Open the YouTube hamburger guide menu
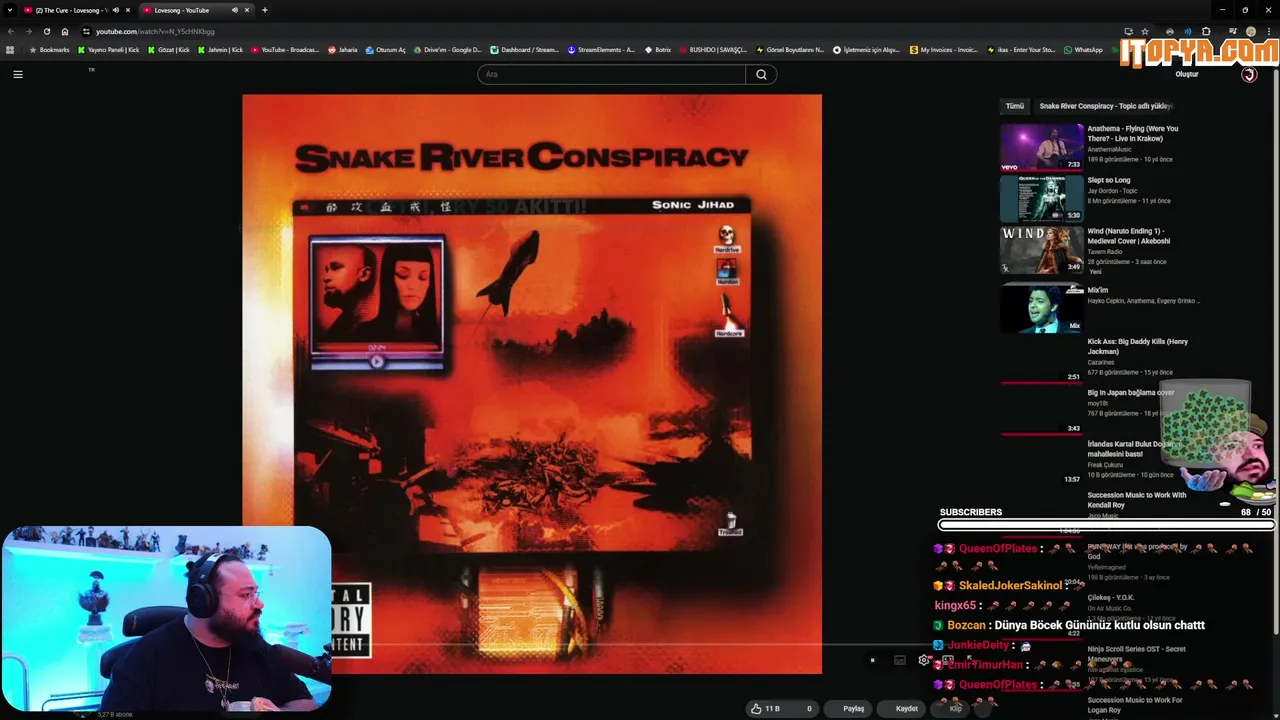 [x=17, y=74]
